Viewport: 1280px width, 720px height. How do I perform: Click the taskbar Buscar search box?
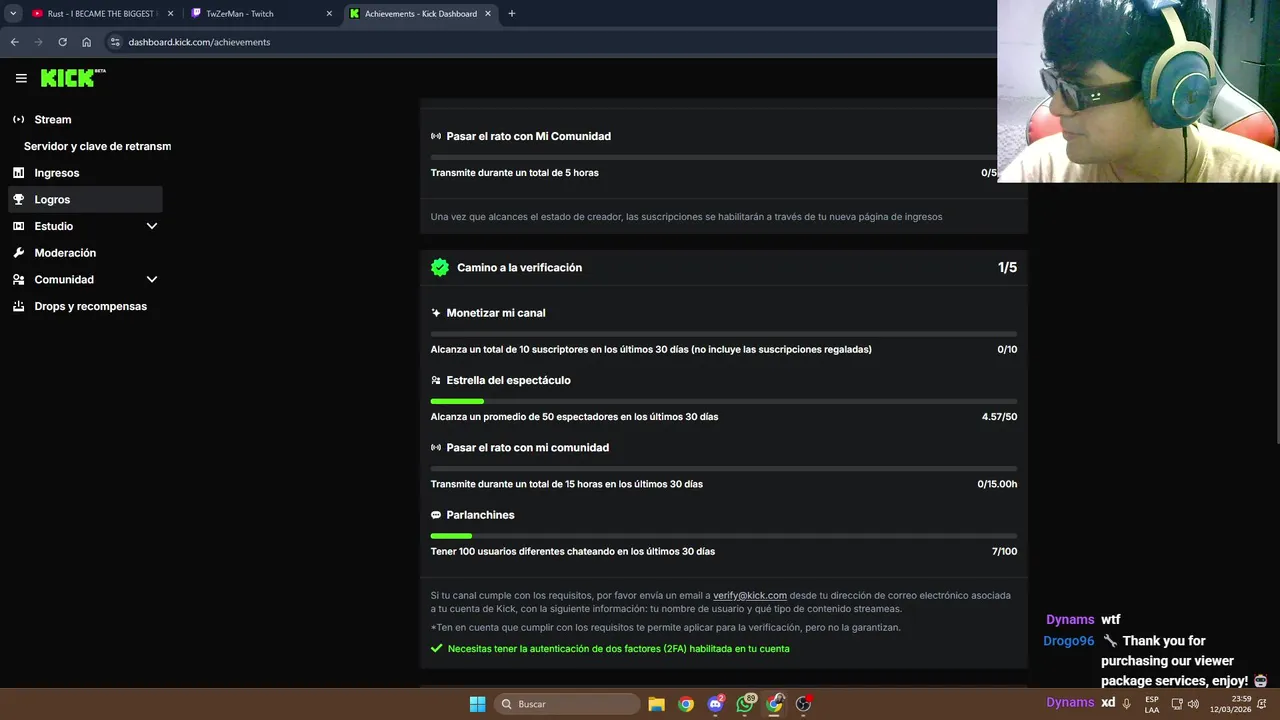click(567, 704)
